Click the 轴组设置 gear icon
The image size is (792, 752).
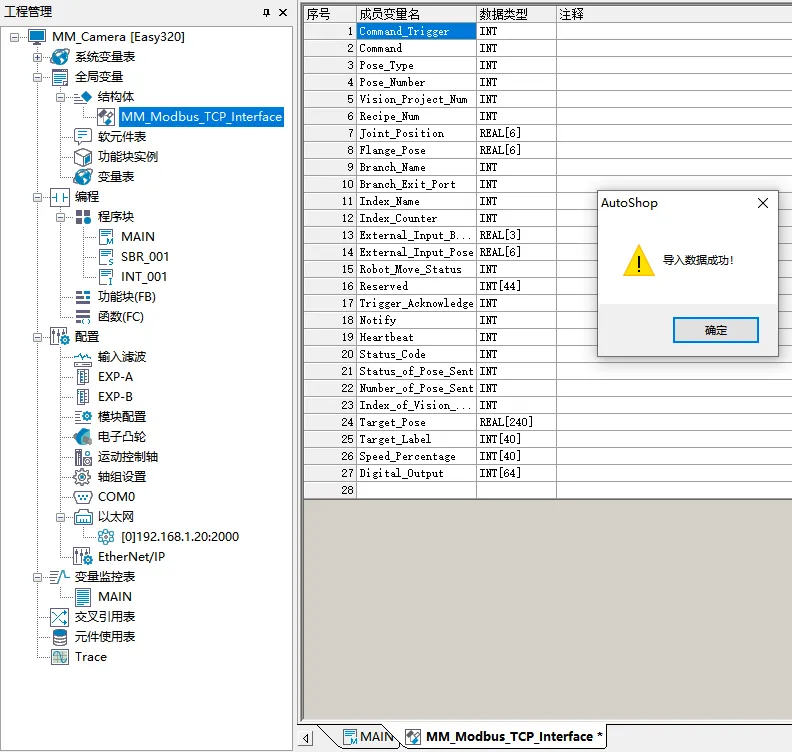click(x=82, y=477)
